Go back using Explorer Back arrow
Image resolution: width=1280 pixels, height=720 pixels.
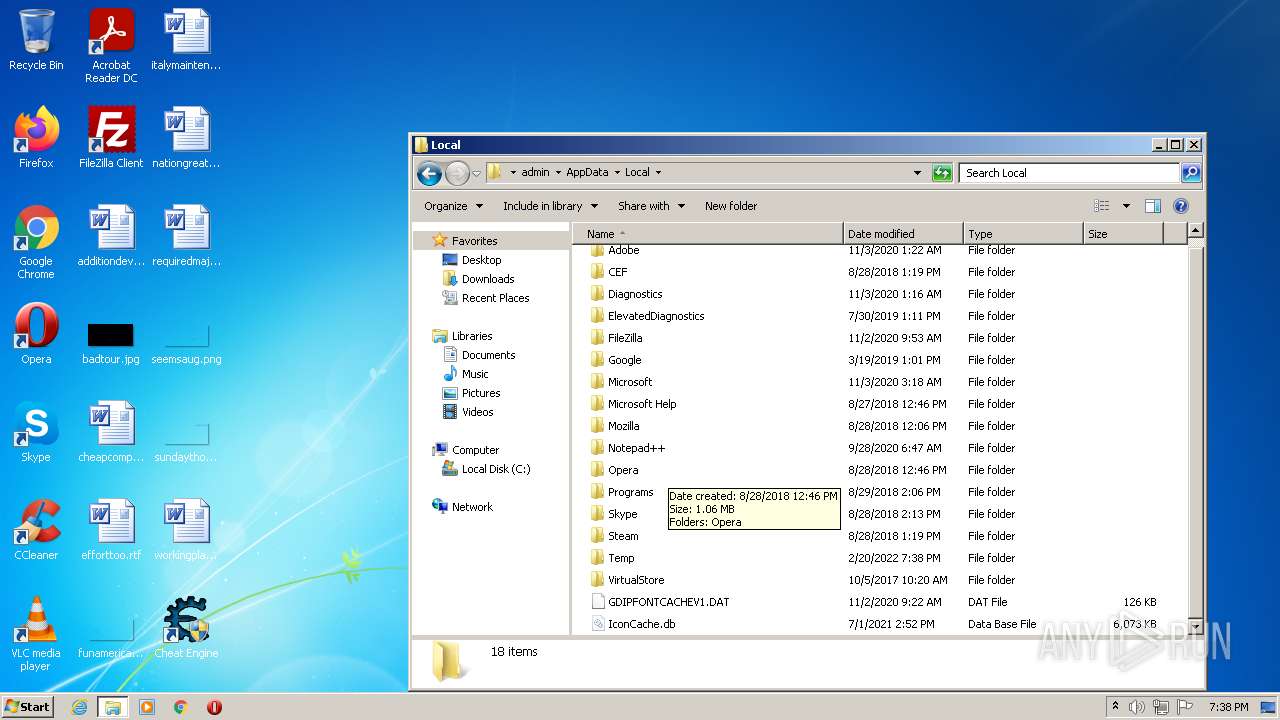point(429,173)
